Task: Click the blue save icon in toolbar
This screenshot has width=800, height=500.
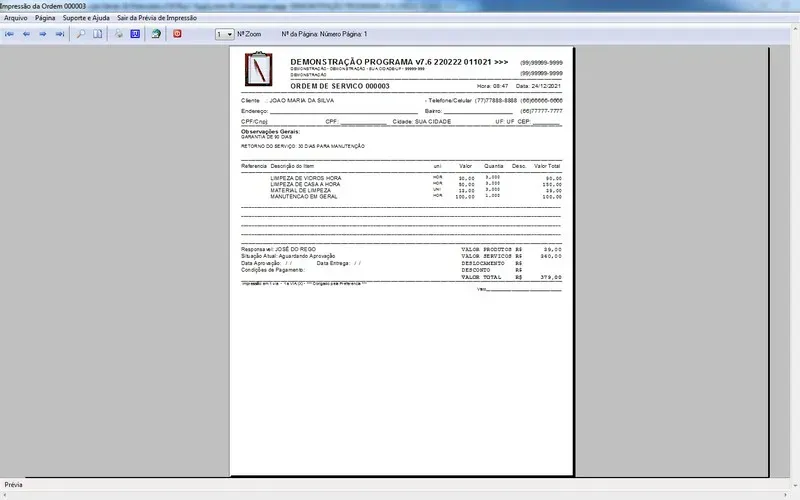Action: pyautogui.click(x=134, y=34)
